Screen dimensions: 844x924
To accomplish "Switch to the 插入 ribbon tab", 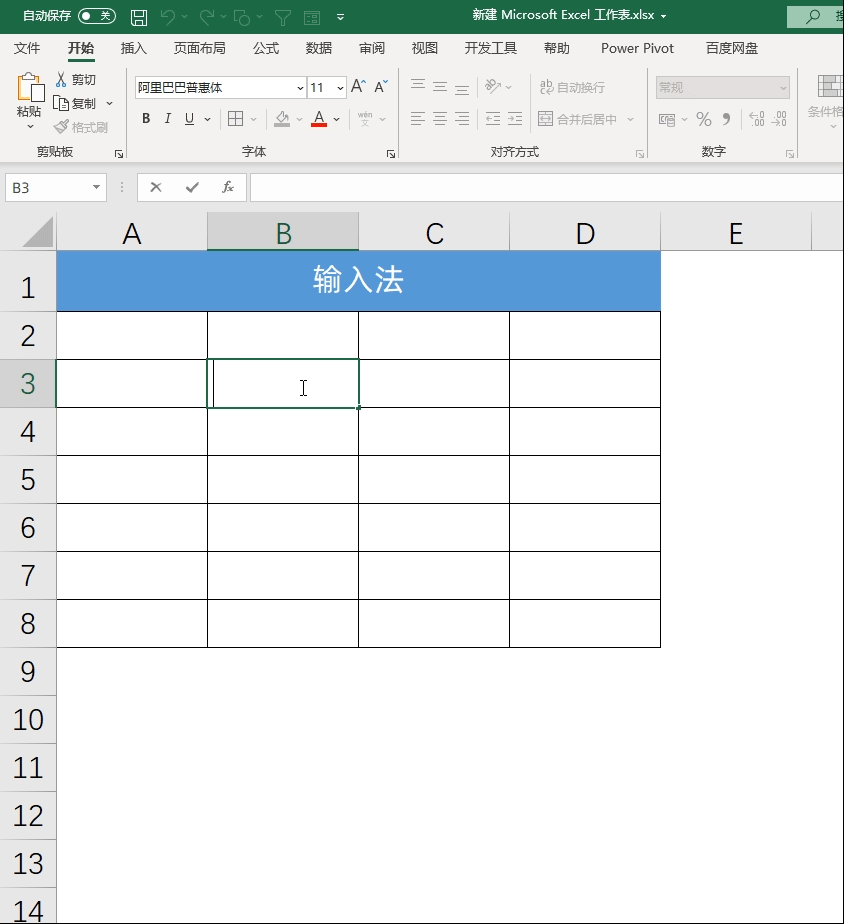I will [134, 47].
